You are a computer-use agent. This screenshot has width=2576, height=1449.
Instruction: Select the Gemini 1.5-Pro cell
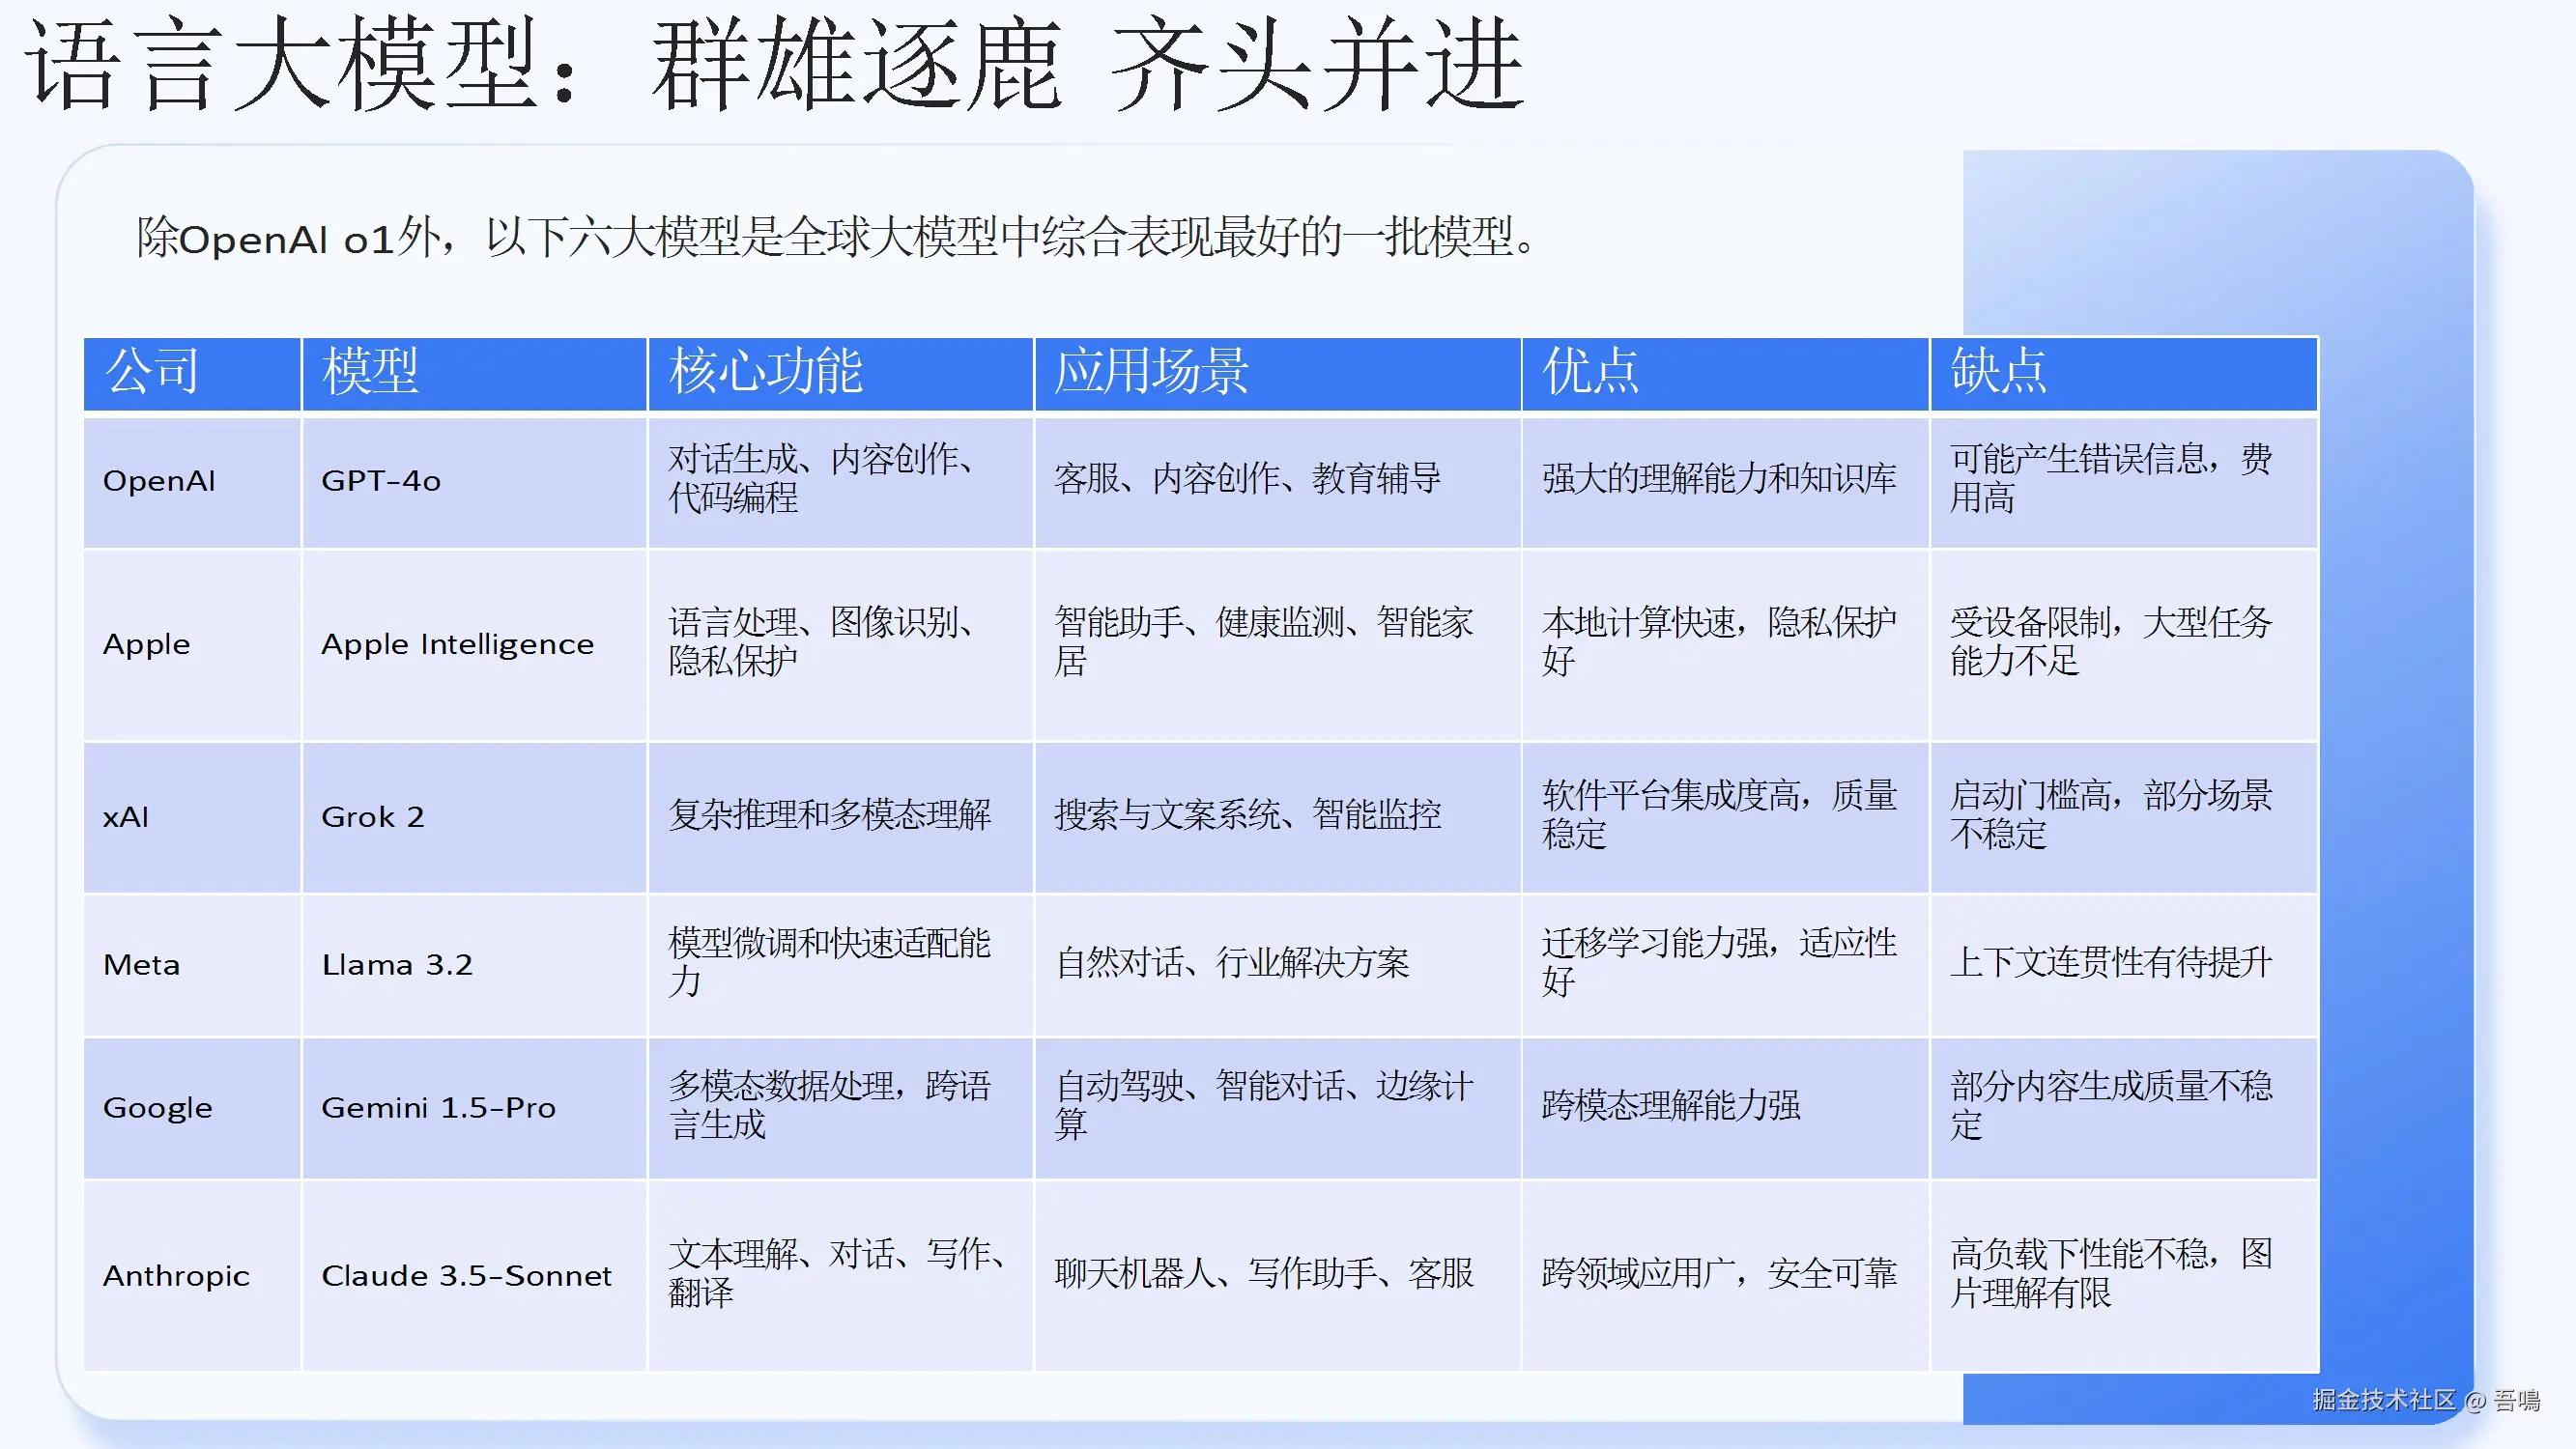coord(438,1108)
